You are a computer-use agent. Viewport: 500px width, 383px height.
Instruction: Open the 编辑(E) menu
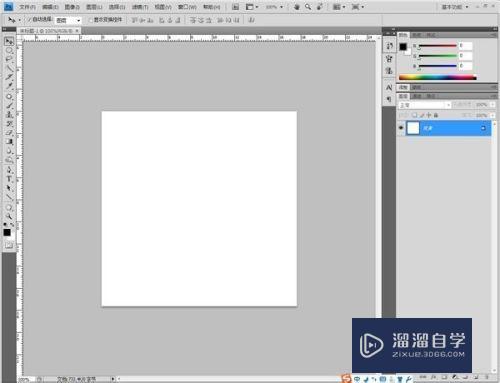[50, 7]
